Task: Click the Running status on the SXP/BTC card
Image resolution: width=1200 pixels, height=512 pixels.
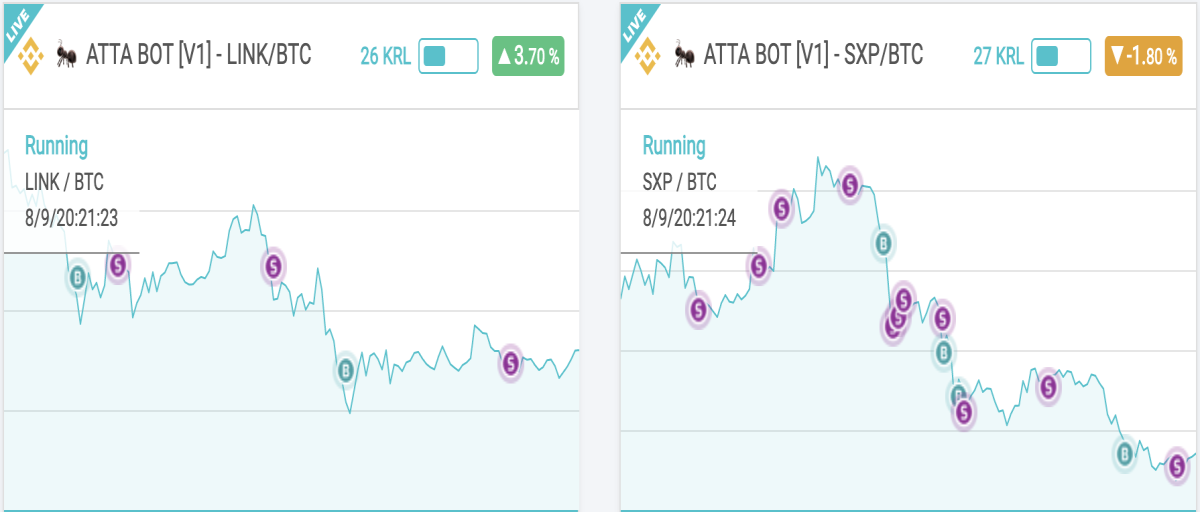Action: click(x=674, y=146)
